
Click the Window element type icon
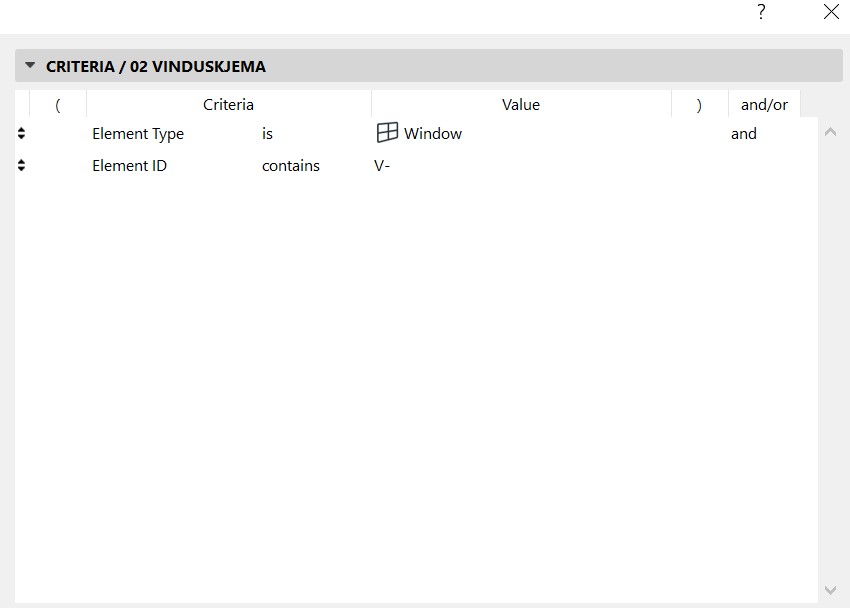pos(387,133)
